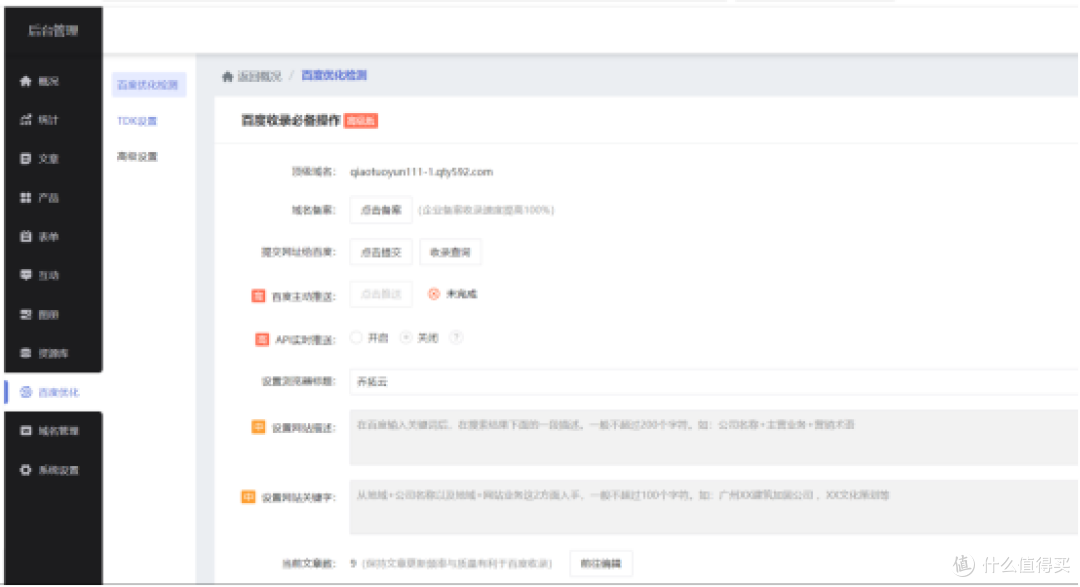This screenshot has height=587, width=1080.
Task: Focus browser title field containing 乔拓云
Action: tap(714, 382)
